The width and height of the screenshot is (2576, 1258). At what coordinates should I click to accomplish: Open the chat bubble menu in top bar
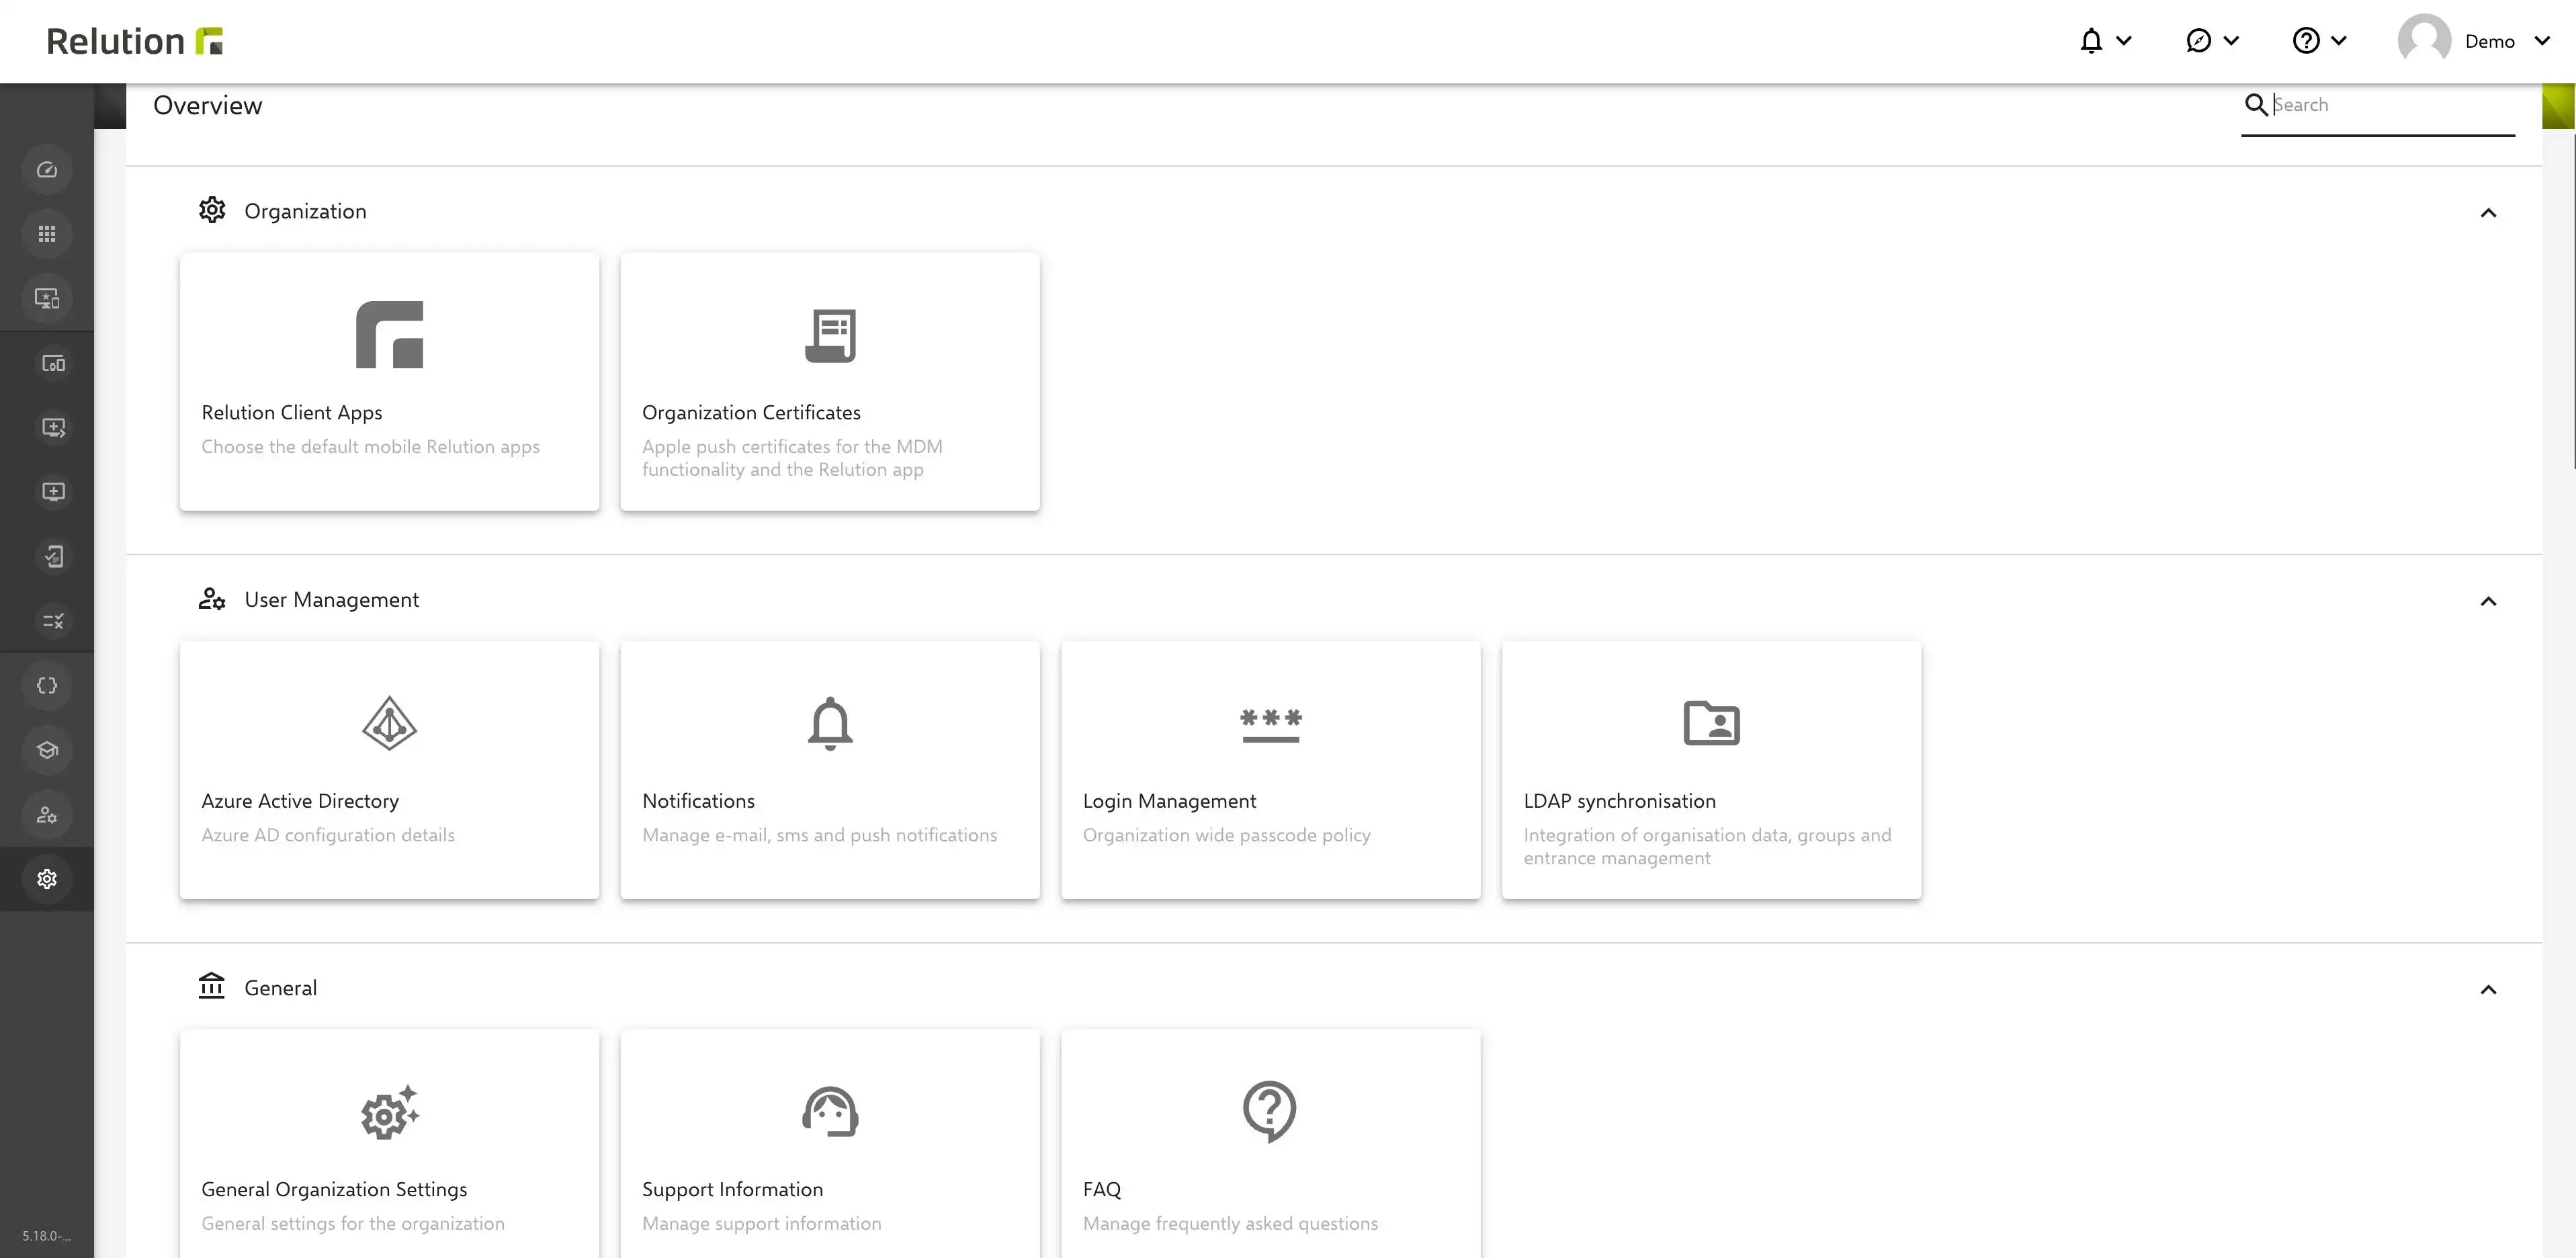(2198, 41)
